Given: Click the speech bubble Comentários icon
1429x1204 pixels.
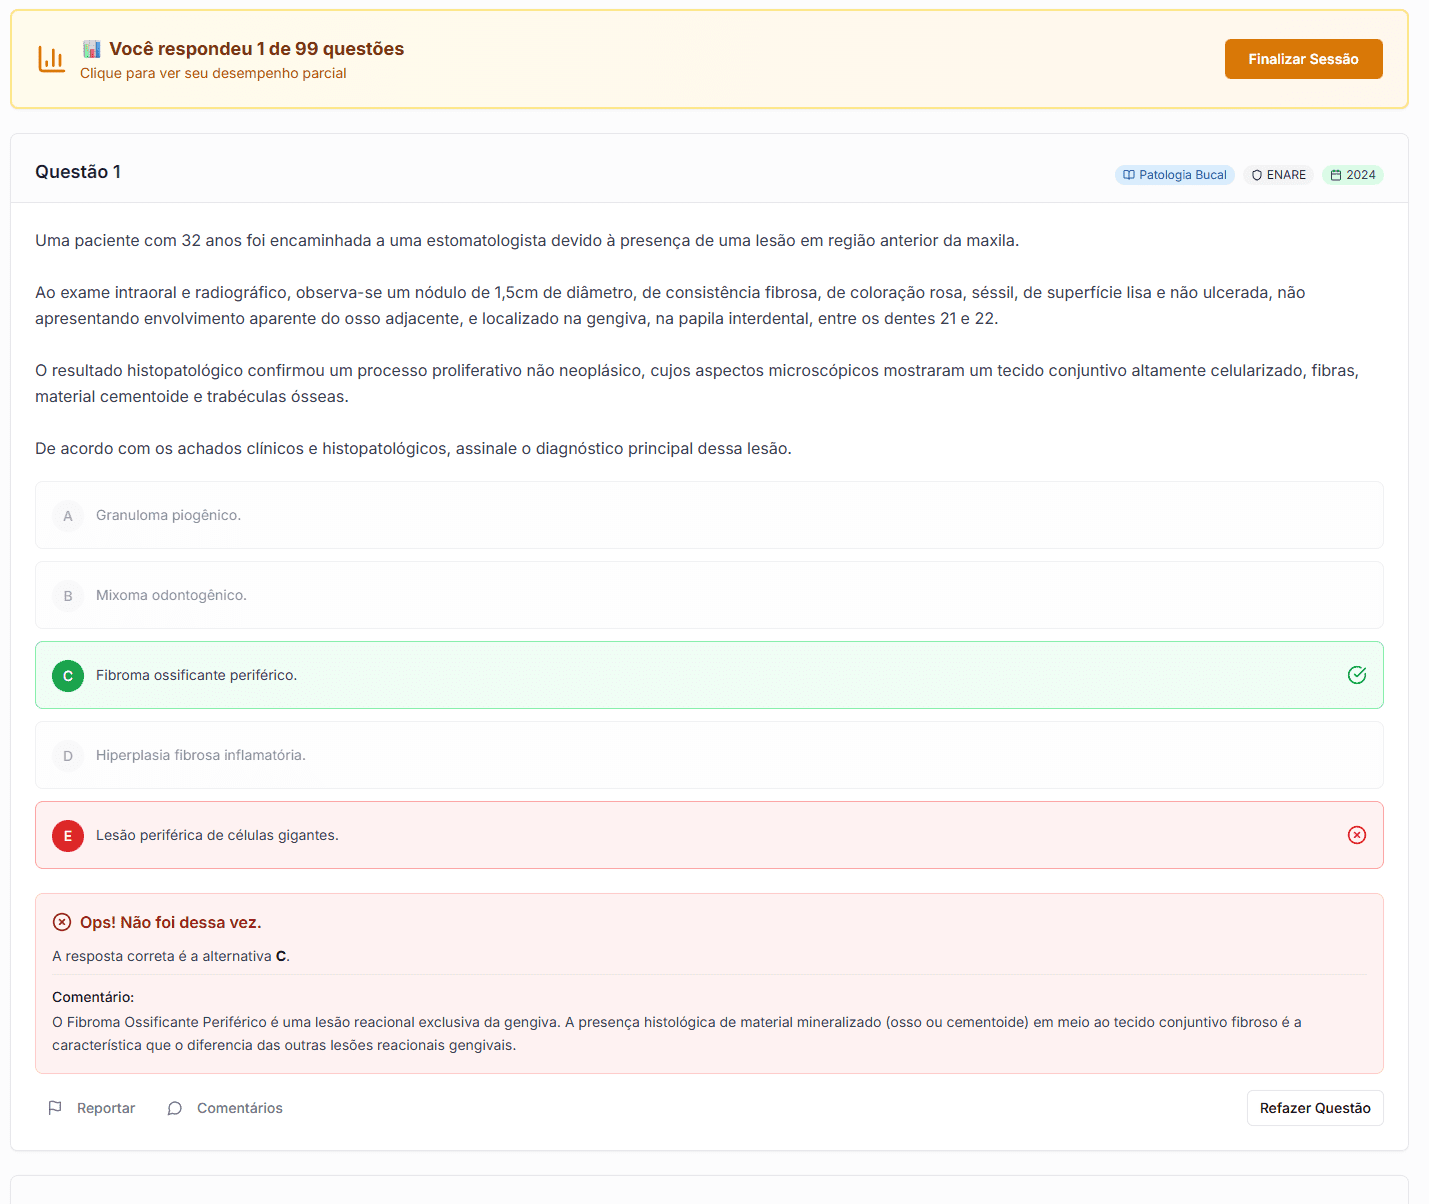Looking at the screenshot, I should coord(175,1108).
